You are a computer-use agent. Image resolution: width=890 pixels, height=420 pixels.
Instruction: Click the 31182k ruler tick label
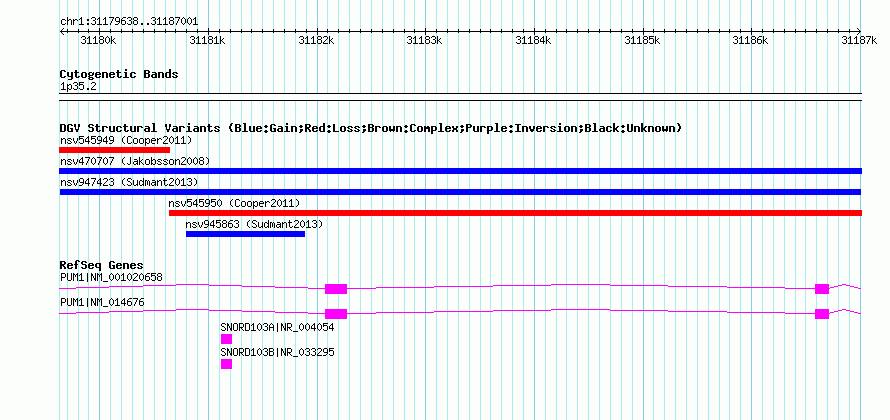[317, 40]
